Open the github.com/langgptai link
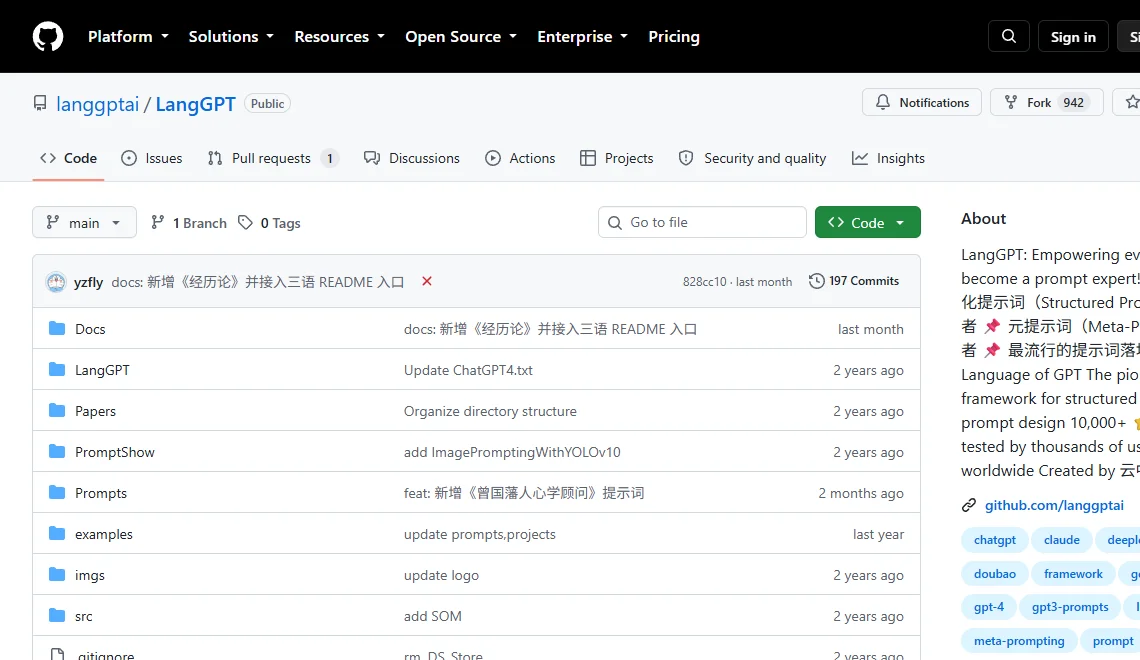 click(1054, 505)
